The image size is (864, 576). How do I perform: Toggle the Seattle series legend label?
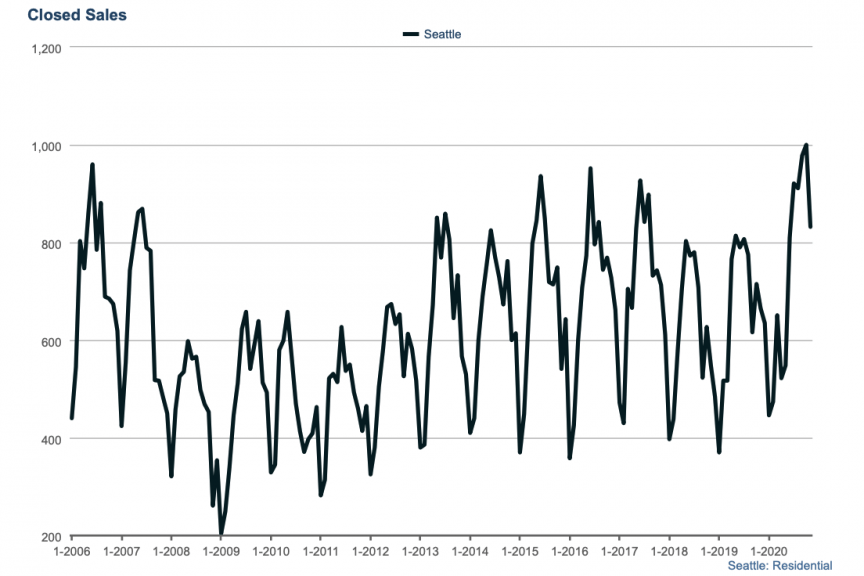(x=442, y=34)
